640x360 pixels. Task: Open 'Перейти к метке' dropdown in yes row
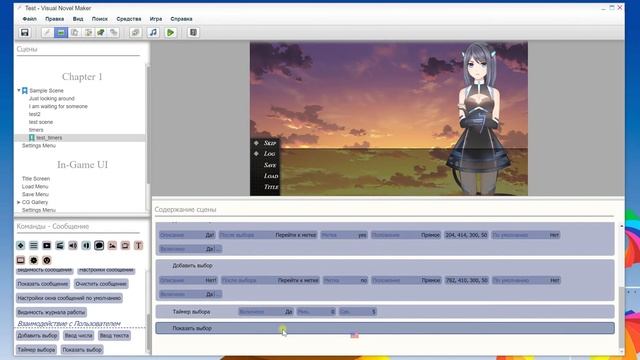point(268,235)
